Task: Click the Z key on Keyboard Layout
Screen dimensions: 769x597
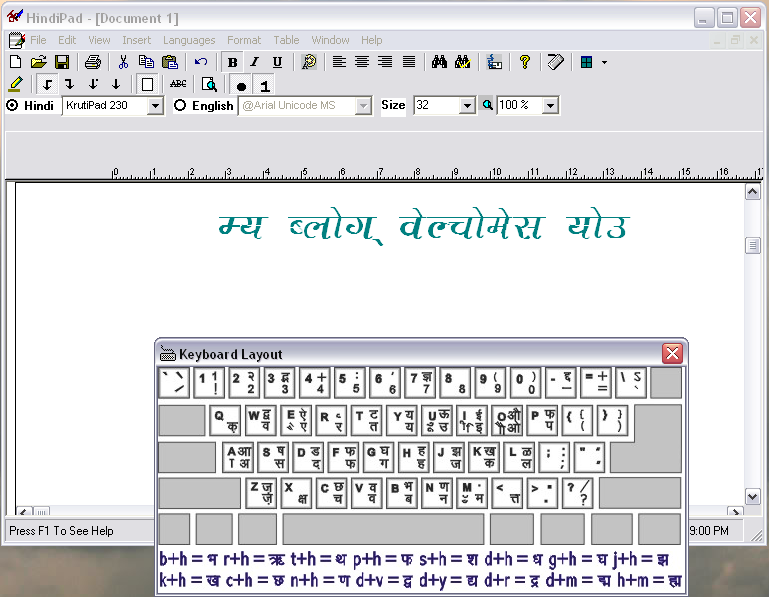Action: click(x=261, y=493)
